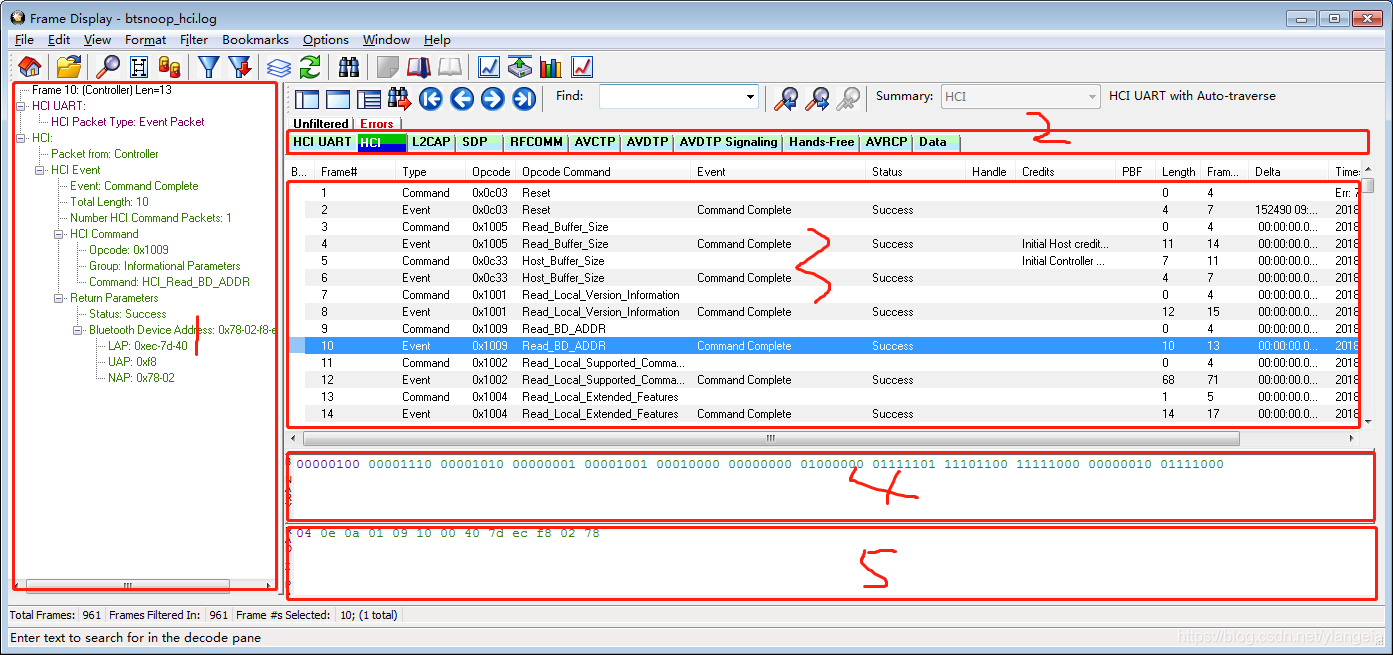Toggle the stacked pane layout
Screen dimensions: 1393x655
coord(367,98)
